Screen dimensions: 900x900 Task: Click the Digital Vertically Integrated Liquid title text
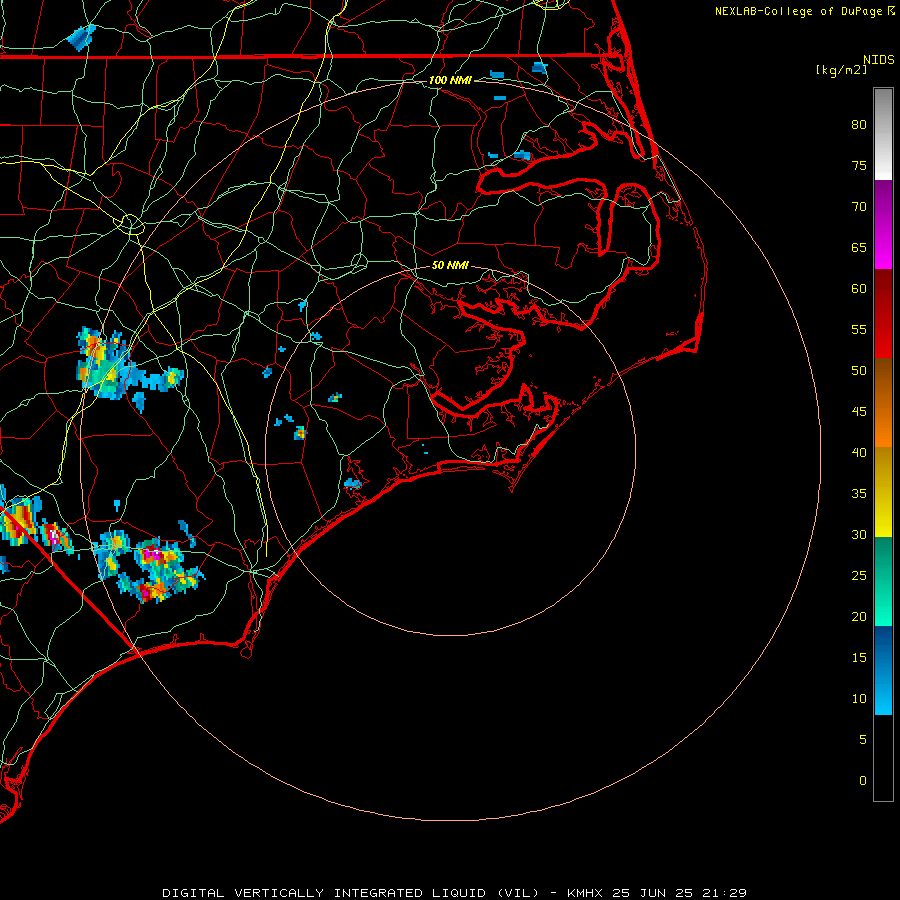351,893
